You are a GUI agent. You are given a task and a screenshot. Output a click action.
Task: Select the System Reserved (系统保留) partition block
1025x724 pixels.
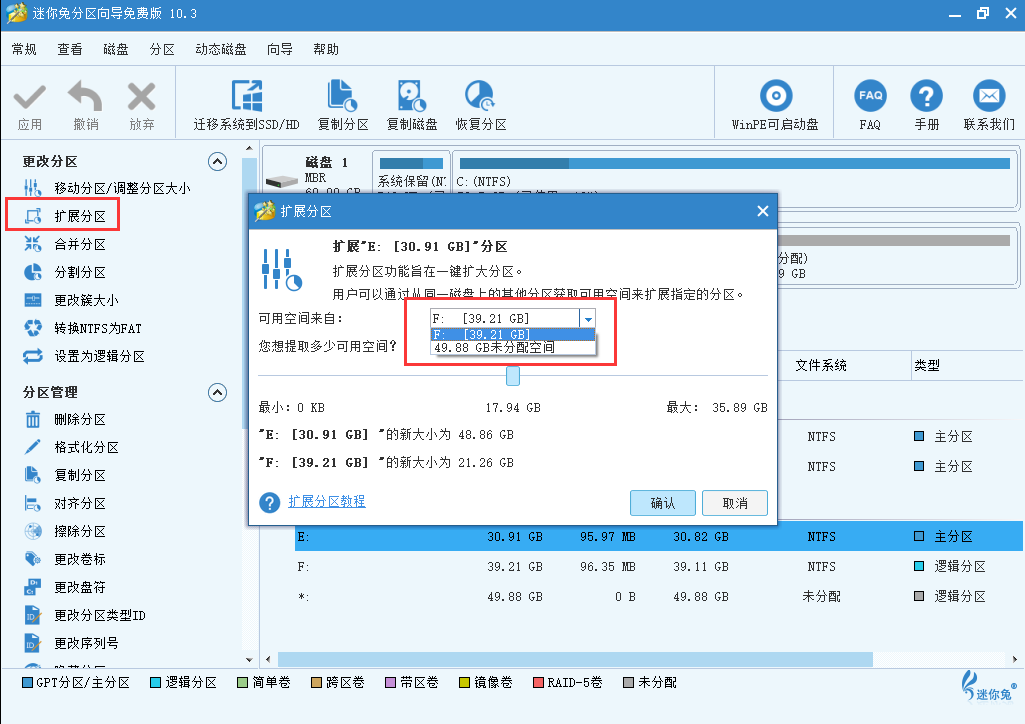coord(411,173)
